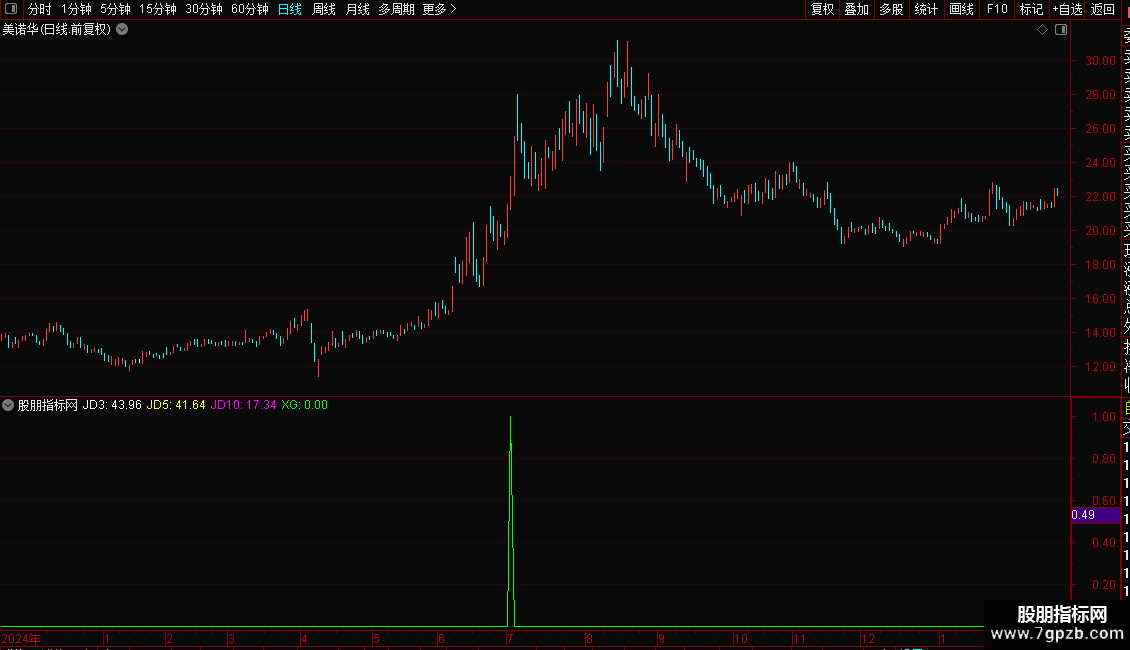Select the 60分钟 period
The height and width of the screenshot is (650, 1130).
[250, 9]
